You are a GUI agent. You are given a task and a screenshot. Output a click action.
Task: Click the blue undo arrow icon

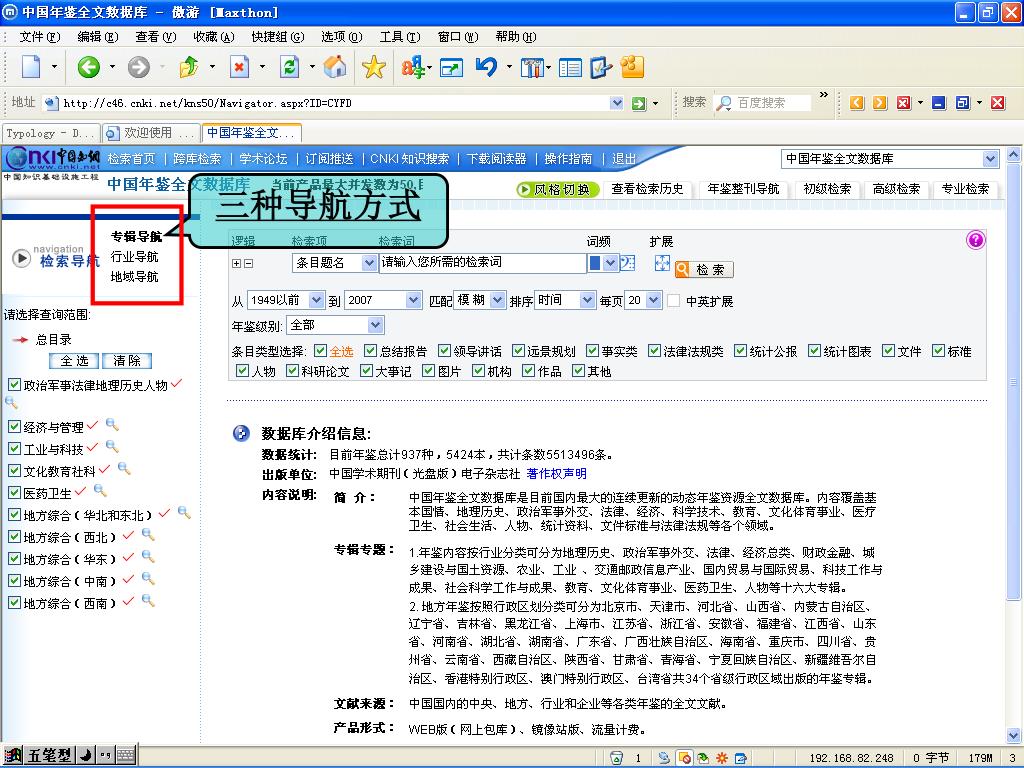pos(487,67)
